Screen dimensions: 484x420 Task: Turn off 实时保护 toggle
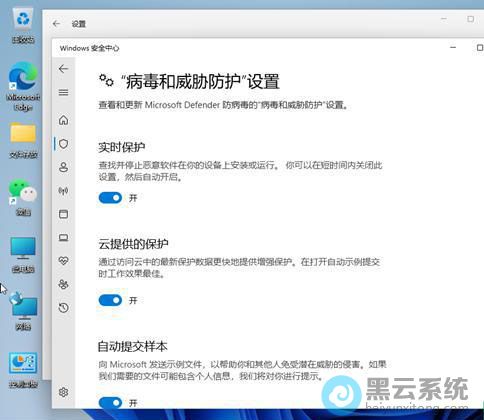(x=110, y=198)
